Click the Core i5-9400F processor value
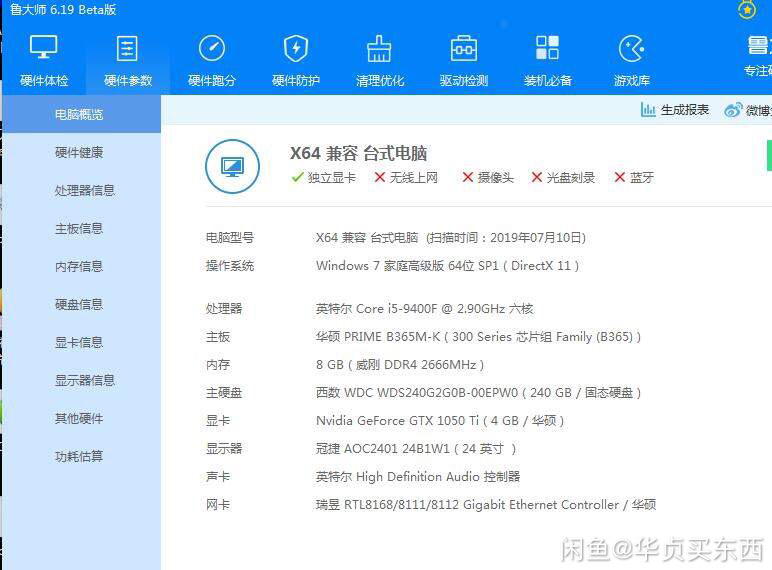This screenshot has height=570, width=772. coord(424,309)
